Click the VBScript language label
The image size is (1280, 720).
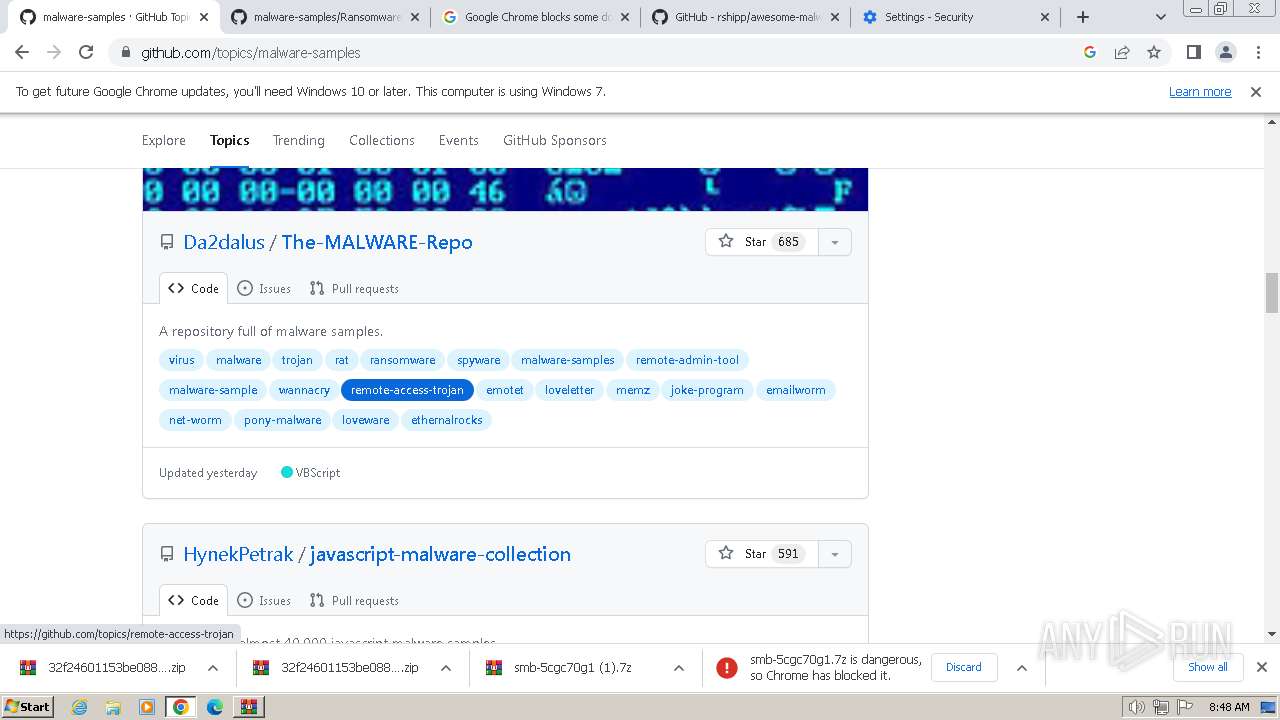pos(311,472)
